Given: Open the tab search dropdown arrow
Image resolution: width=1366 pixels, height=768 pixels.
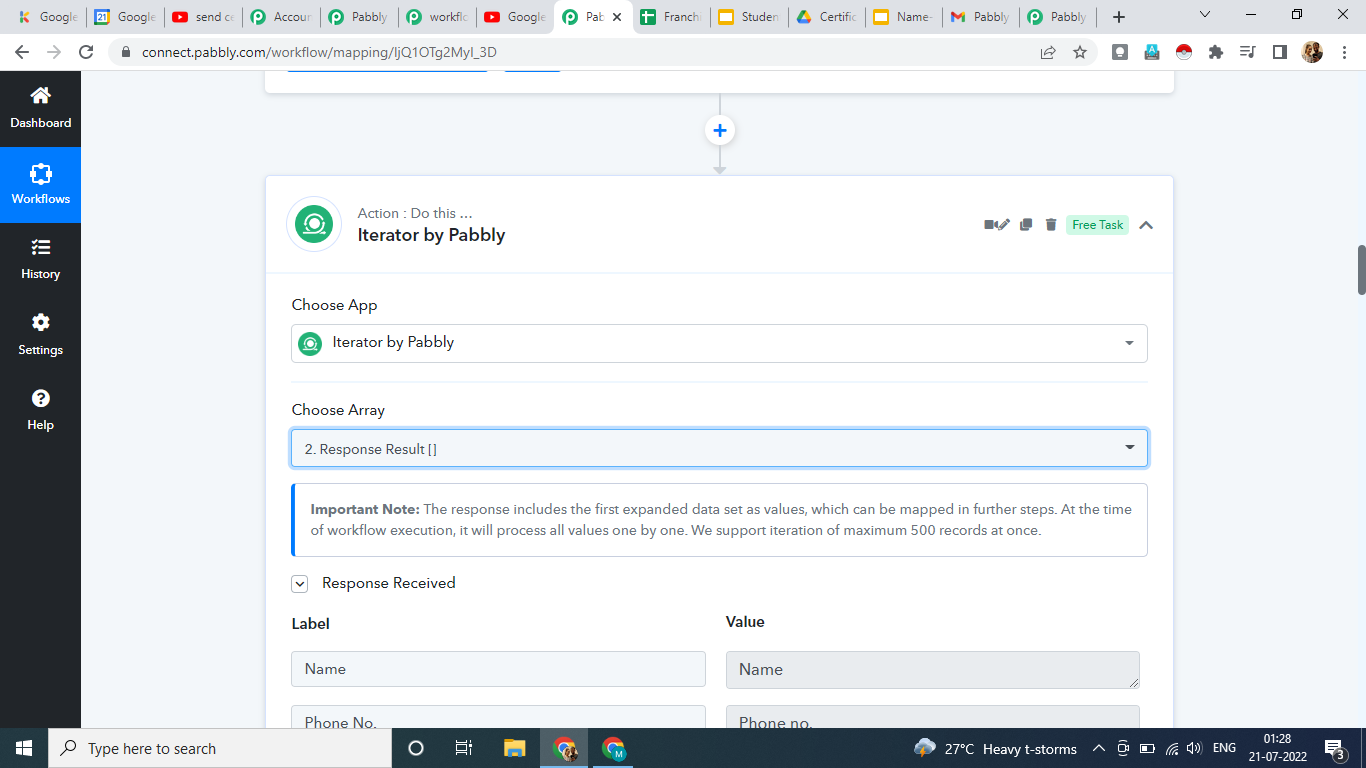Looking at the screenshot, I should 1205,15.
